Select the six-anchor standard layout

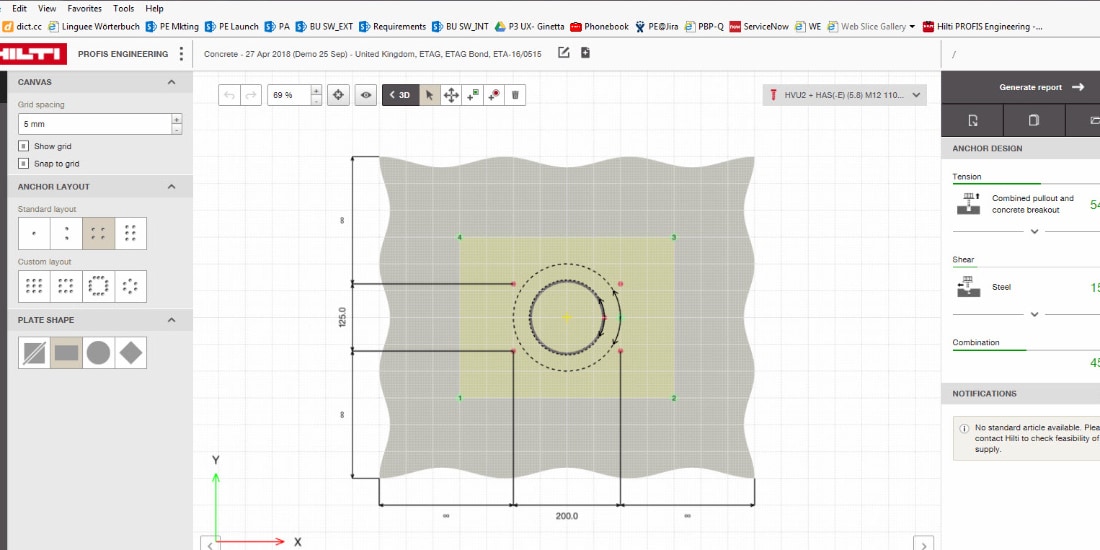[x=130, y=233]
